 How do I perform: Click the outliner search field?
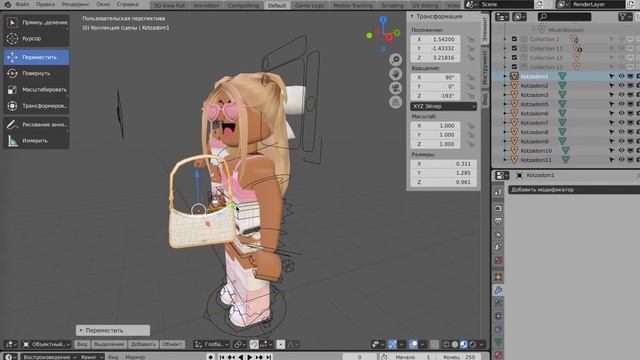click(x=564, y=16)
